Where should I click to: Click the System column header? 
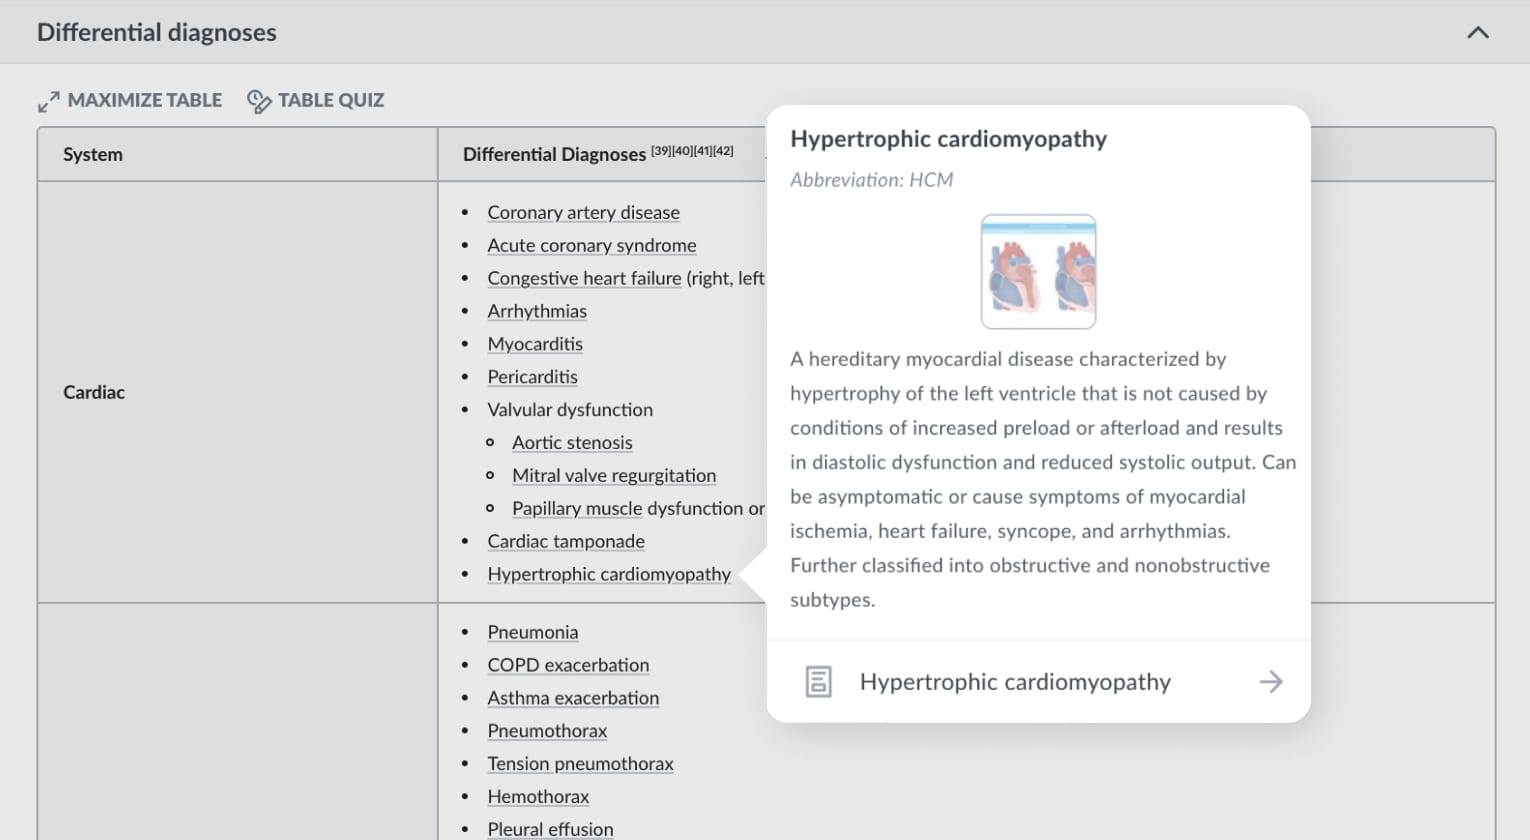pyautogui.click(x=93, y=154)
